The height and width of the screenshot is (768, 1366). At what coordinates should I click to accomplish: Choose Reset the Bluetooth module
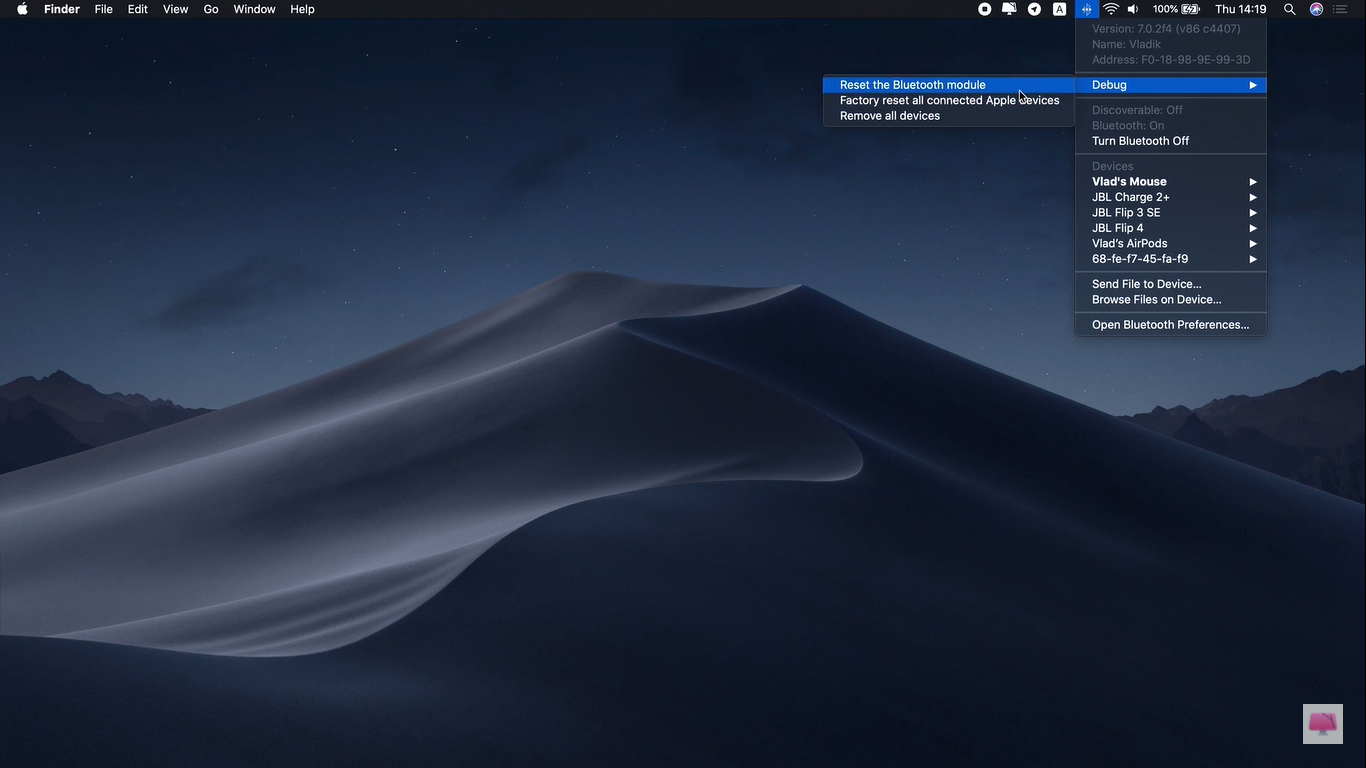[x=949, y=85]
